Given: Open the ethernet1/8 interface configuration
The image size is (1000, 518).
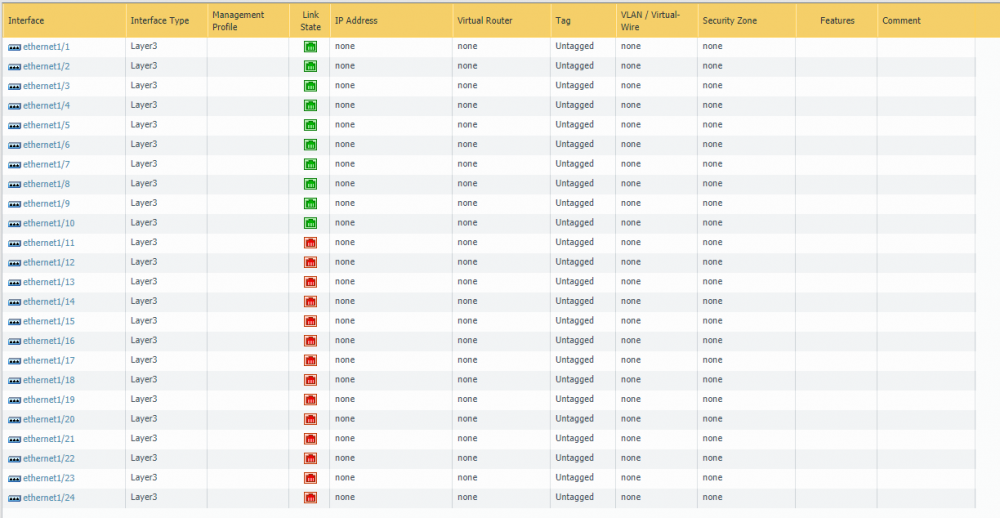Looking at the screenshot, I should [47, 184].
